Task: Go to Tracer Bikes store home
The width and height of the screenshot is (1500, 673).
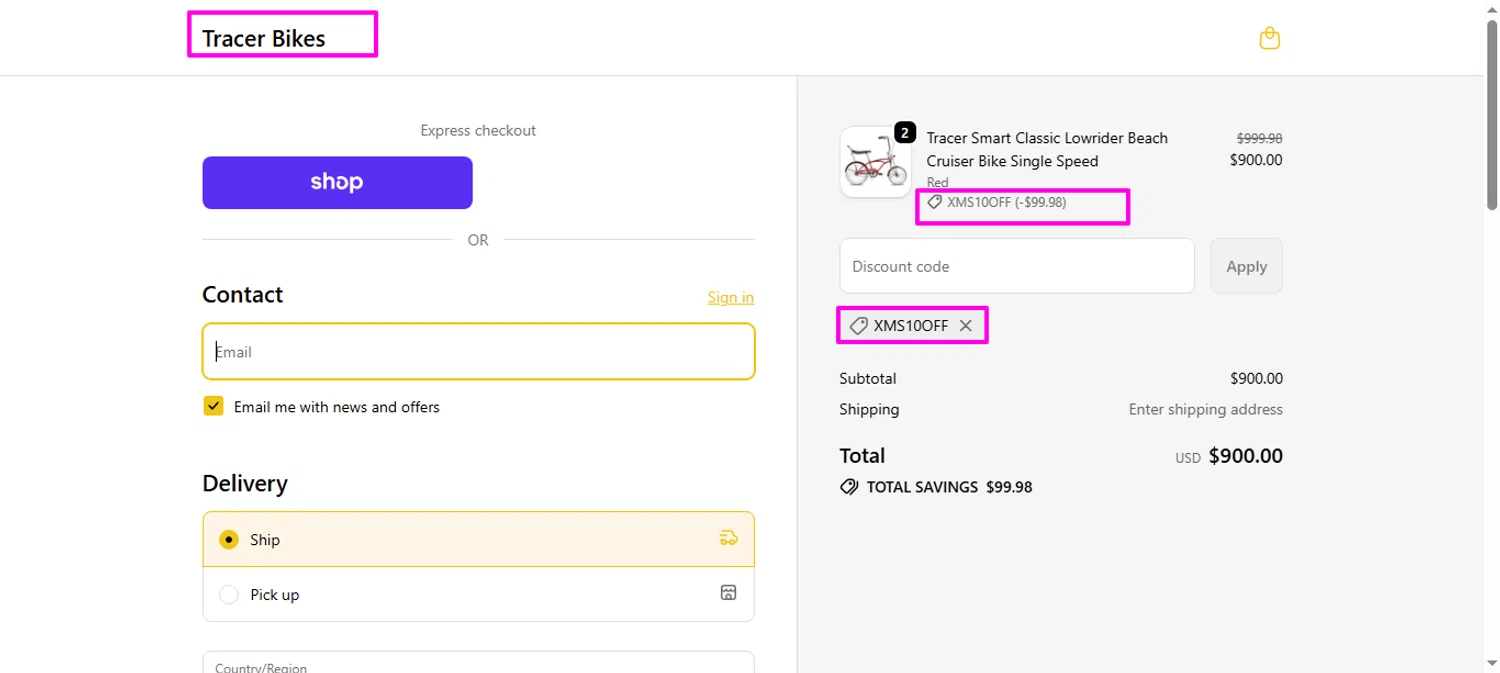Action: [x=264, y=39]
